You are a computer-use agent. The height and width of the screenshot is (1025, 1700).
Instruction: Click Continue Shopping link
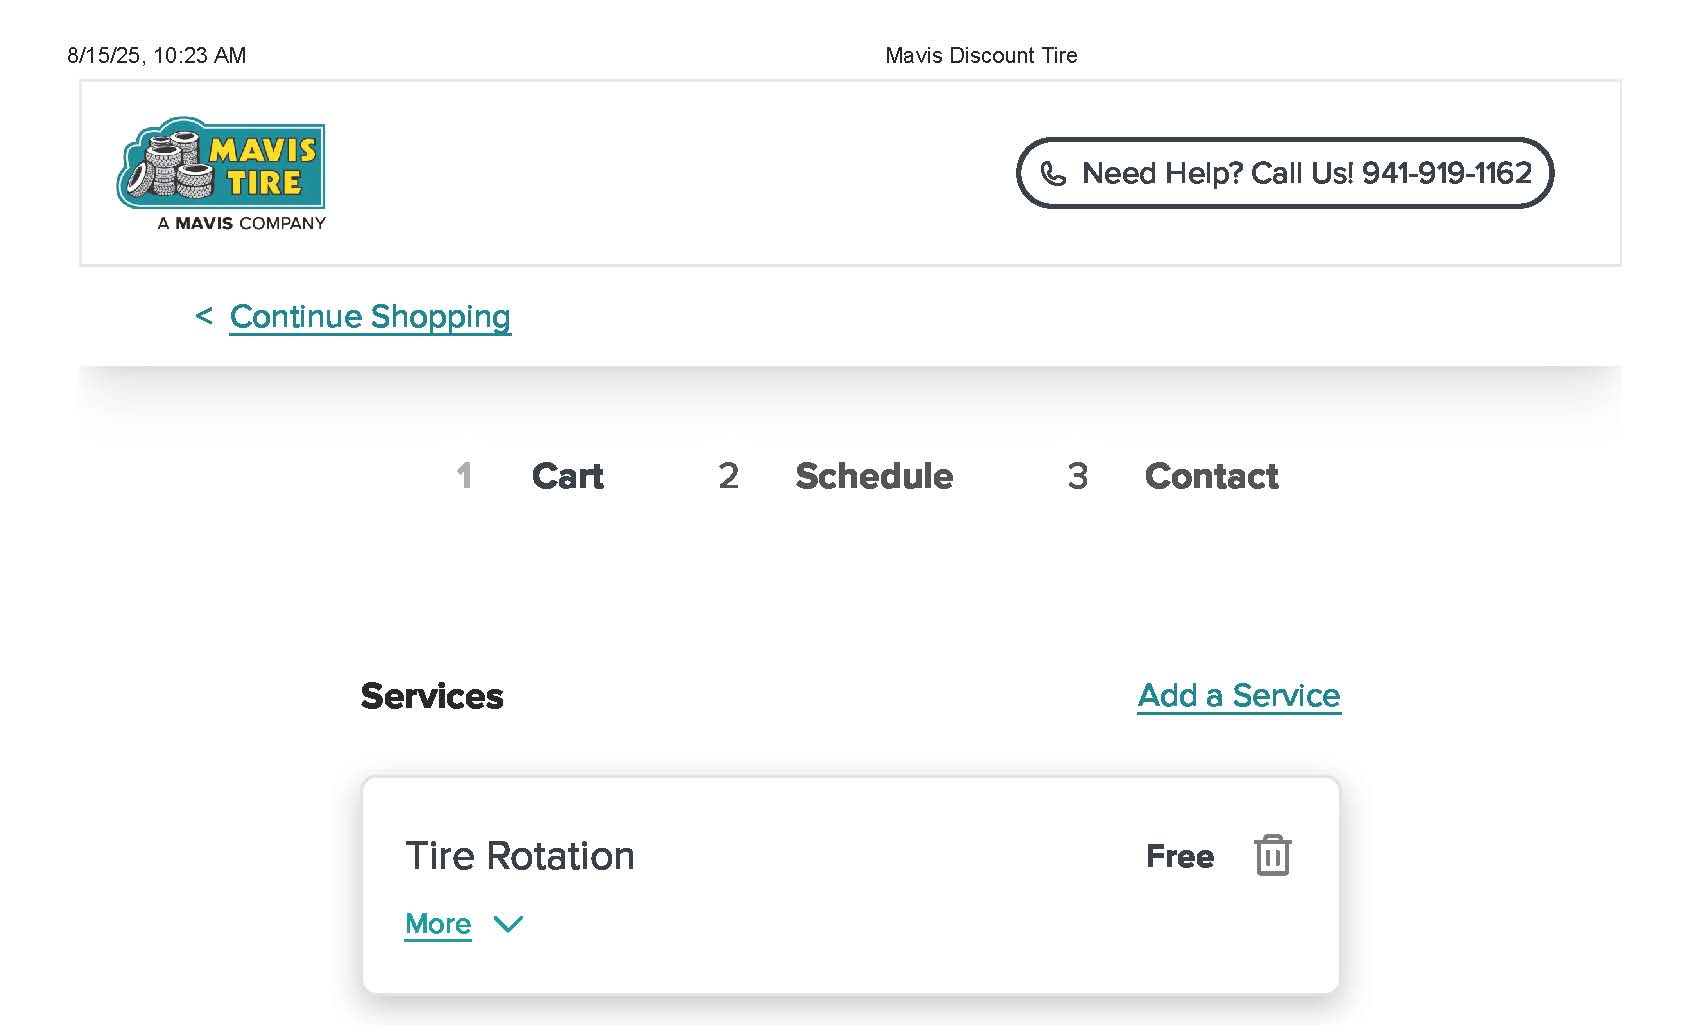[x=370, y=317]
